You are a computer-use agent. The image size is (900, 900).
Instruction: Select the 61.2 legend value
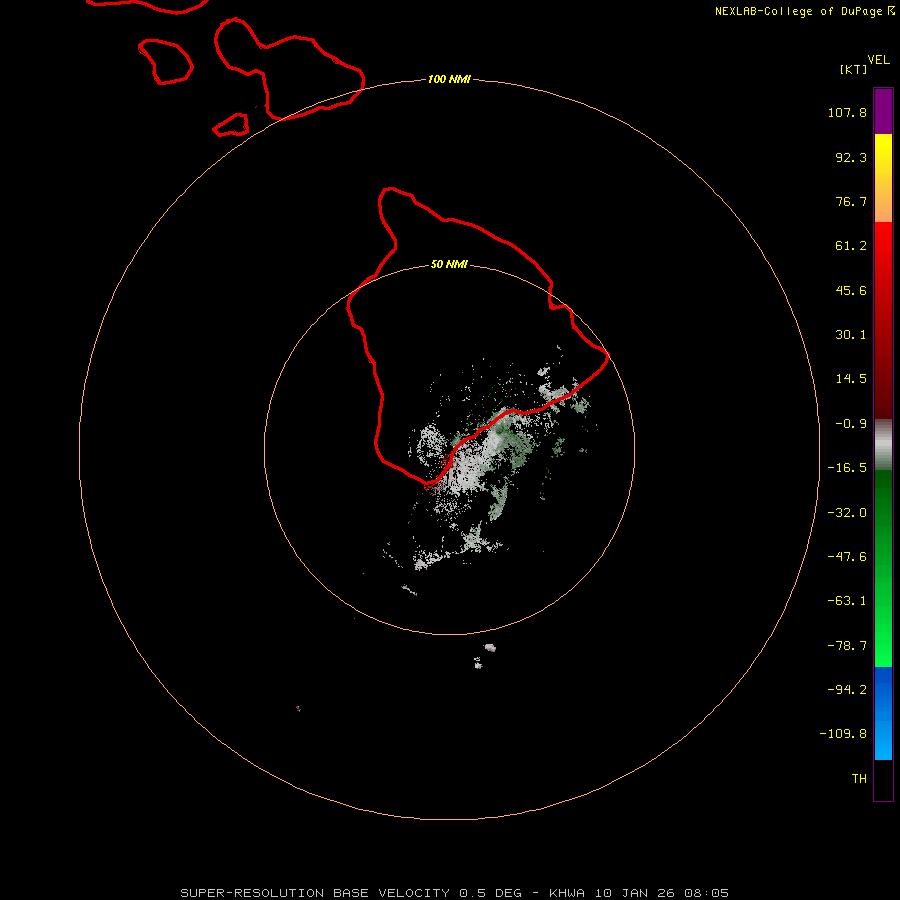pyautogui.click(x=851, y=246)
